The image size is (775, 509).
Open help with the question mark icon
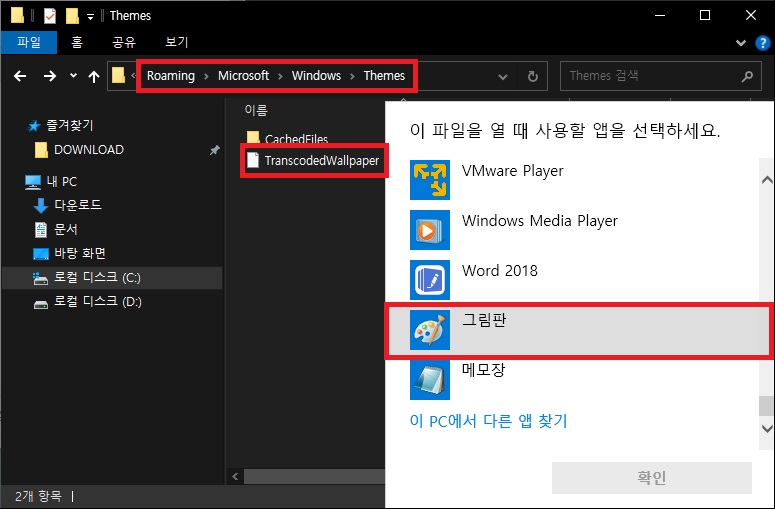pyautogui.click(x=763, y=43)
